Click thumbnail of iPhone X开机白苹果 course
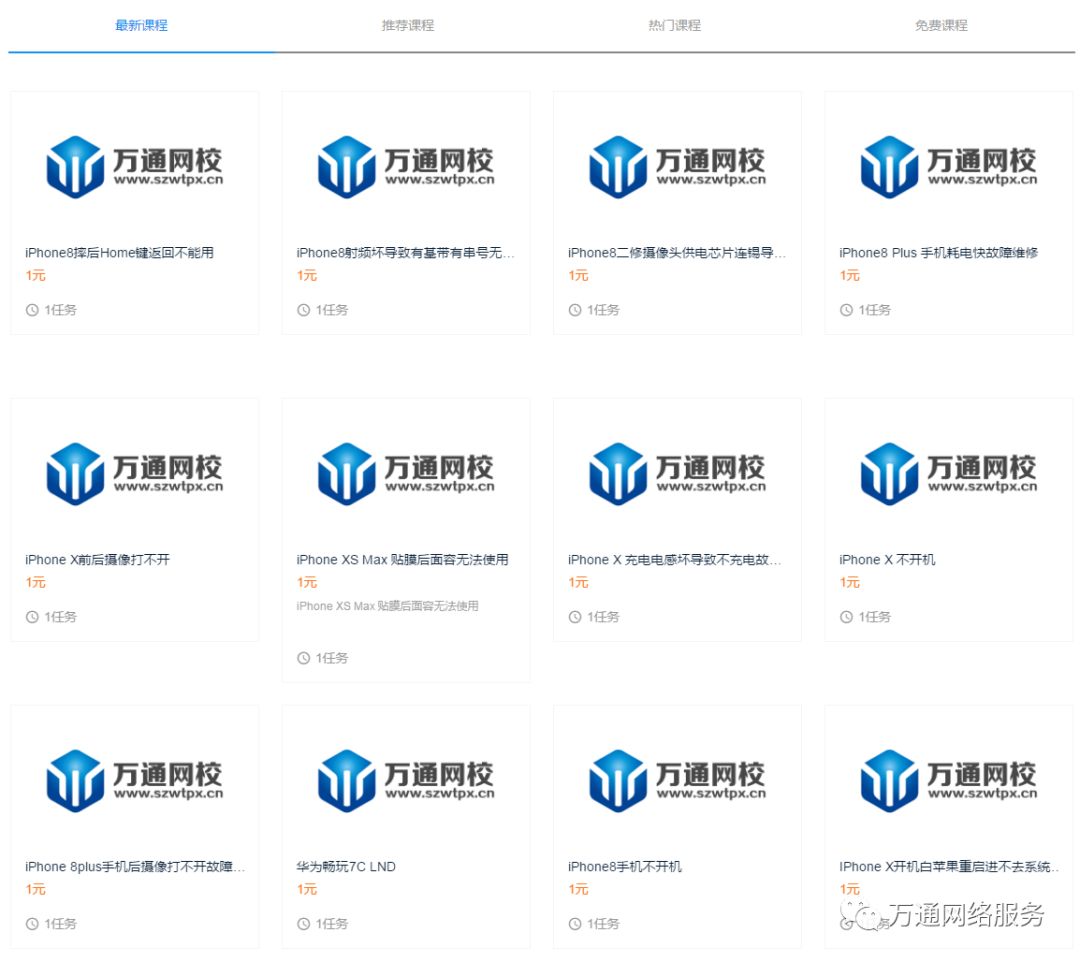Image resolution: width=1080 pixels, height=962 pixels. 949,781
